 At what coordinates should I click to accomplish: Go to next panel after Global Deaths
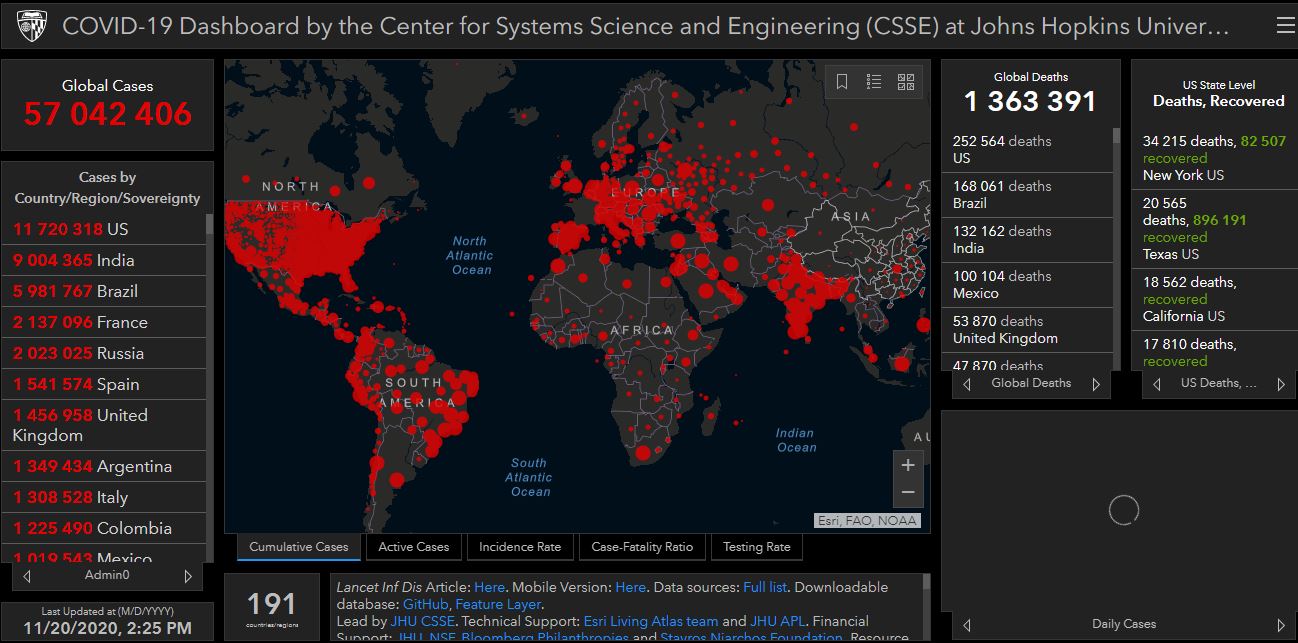point(1096,384)
